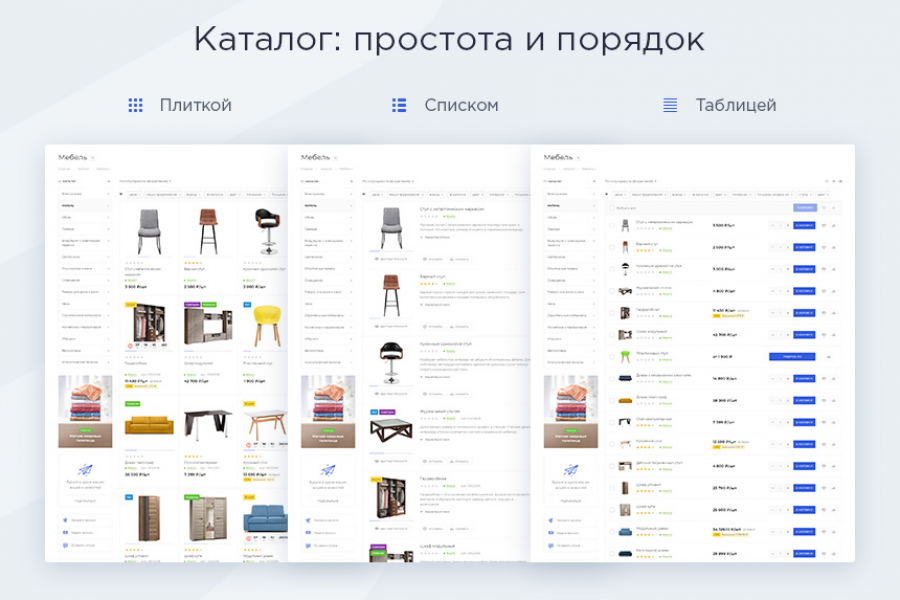The height and width of the screenshot is (600, 900).
Task: Click heart icon in black swivel chair row
Action: [x=824, y=269]
